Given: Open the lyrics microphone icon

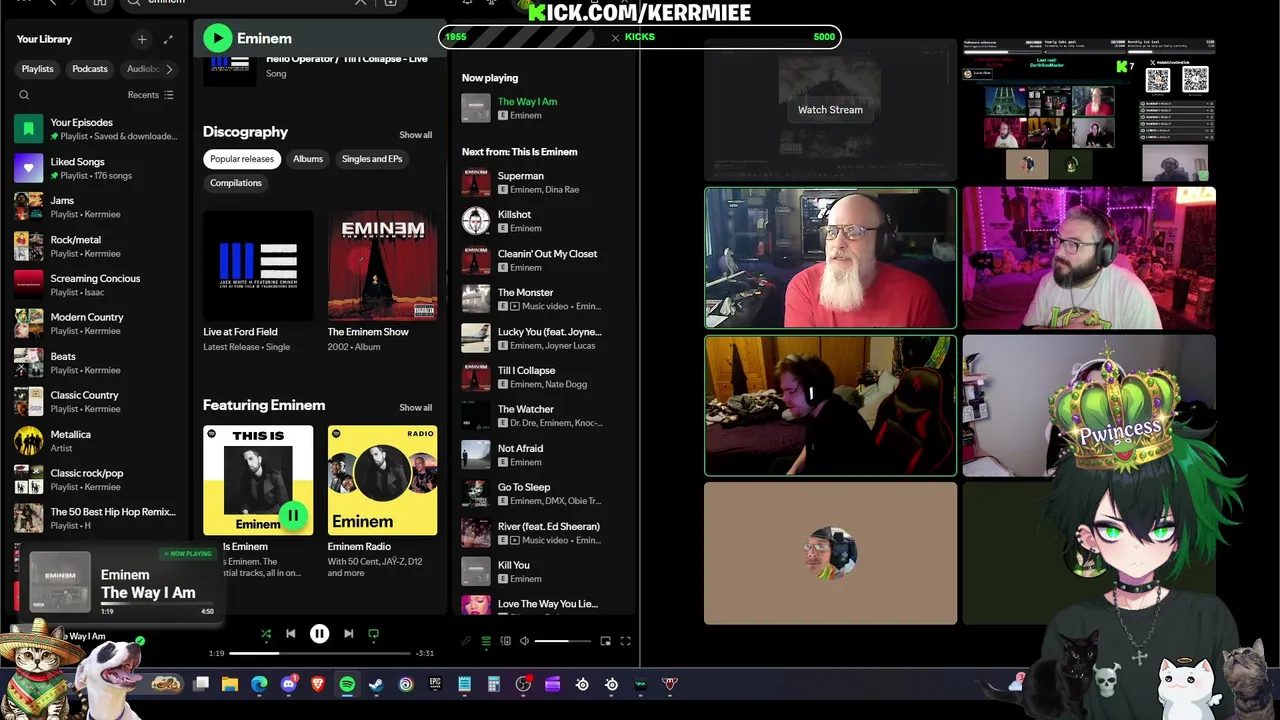Looking at the screenshot, I should pyautogui.click(x=466, y=641).
